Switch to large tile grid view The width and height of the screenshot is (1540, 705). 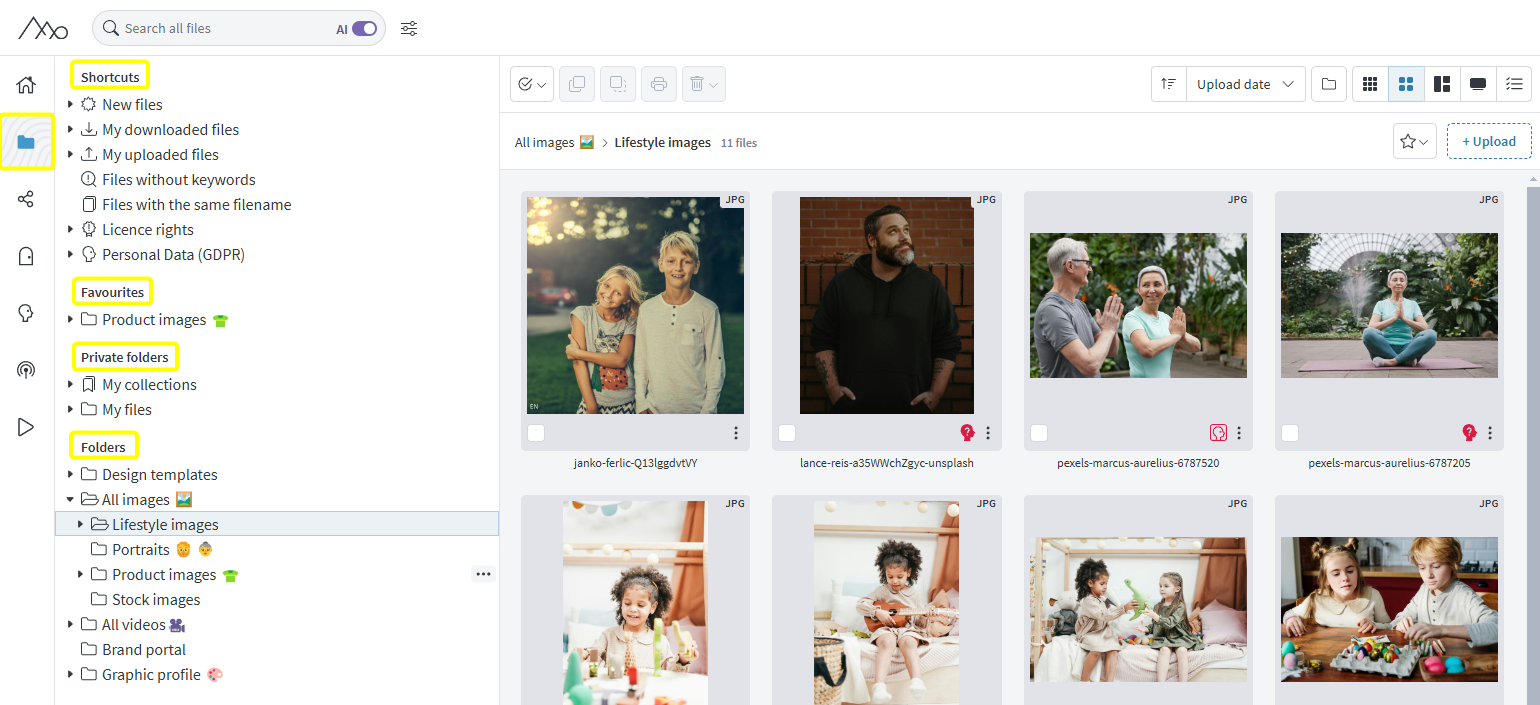tap(1406, 85)
